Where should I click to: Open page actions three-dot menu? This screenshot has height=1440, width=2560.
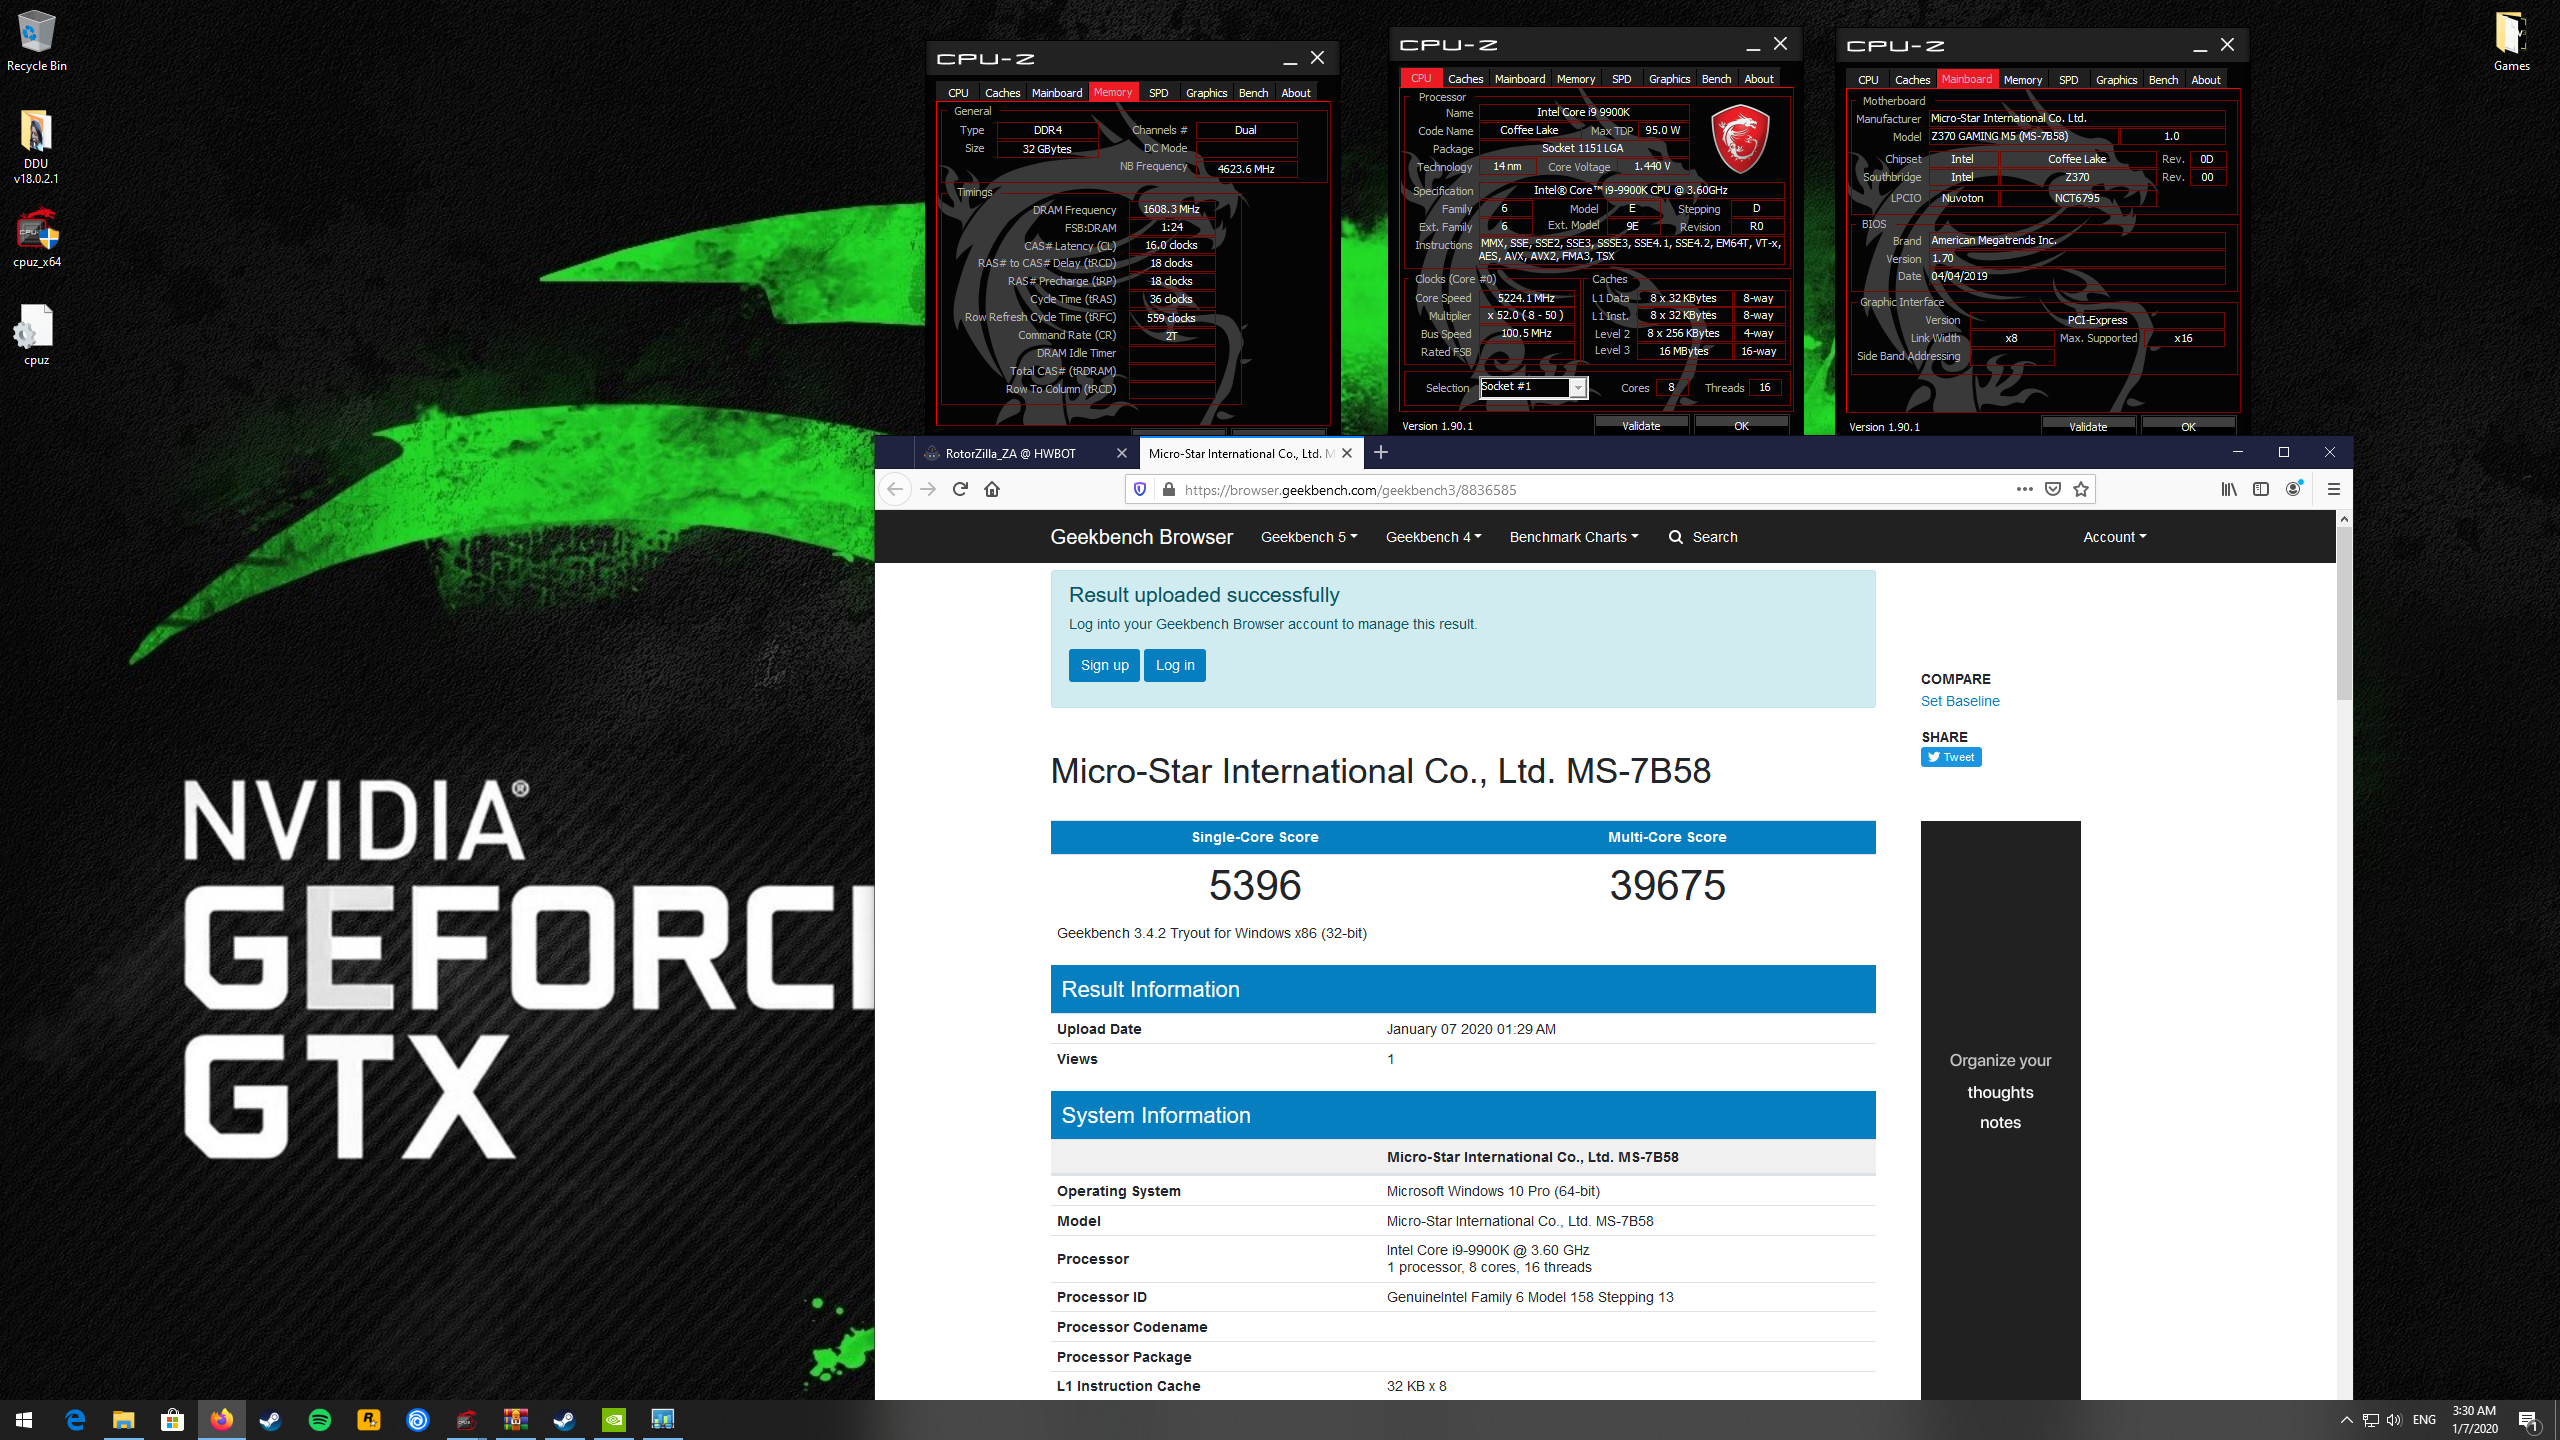click(x=2025, y=489)
